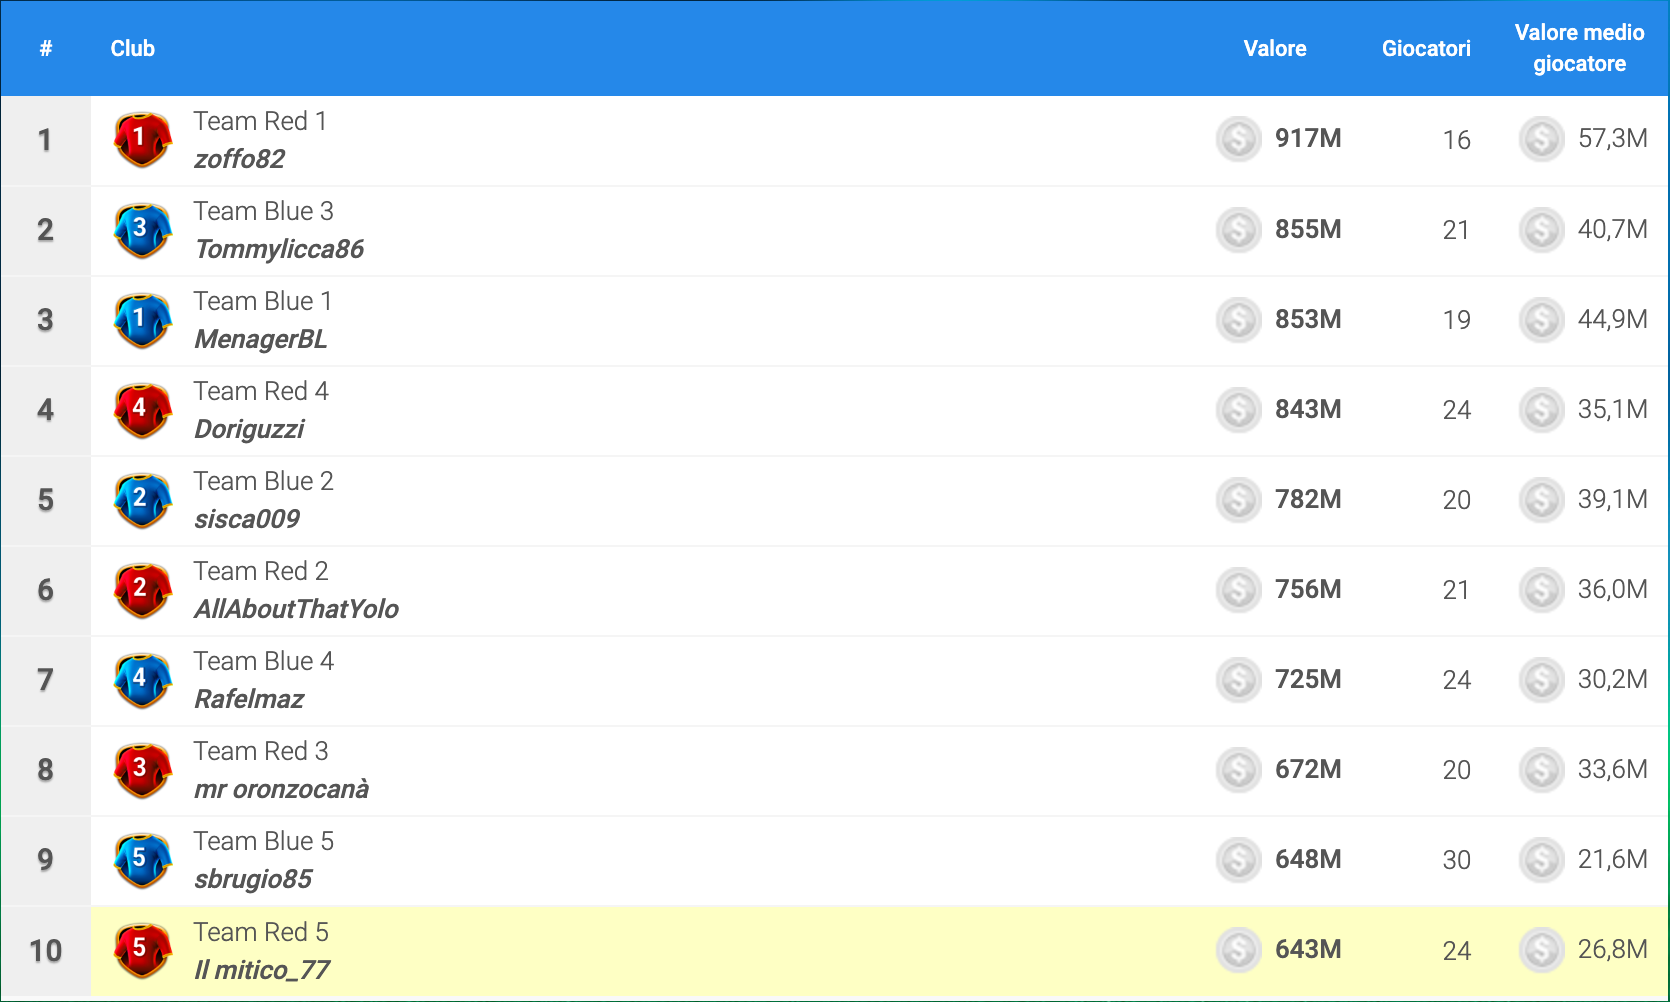Click the average value 36,0M

click(x=1612, y=589)
